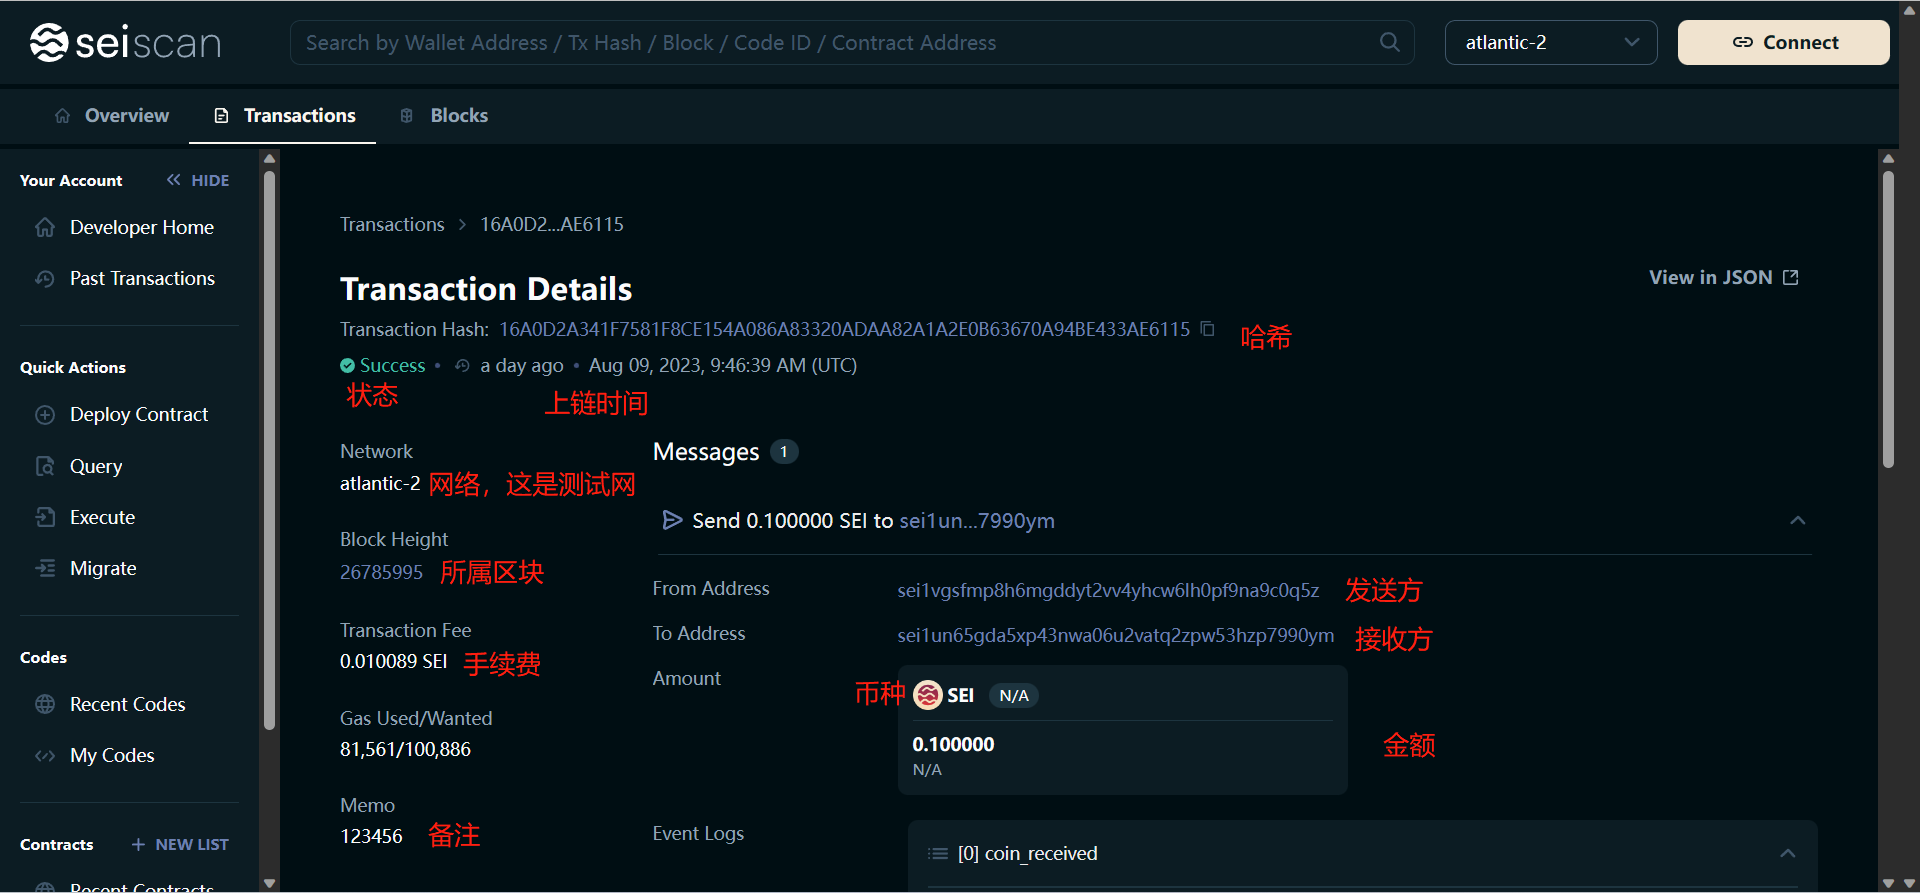Click sei1un...7990ym link in message header

click(x=977, y=520)
